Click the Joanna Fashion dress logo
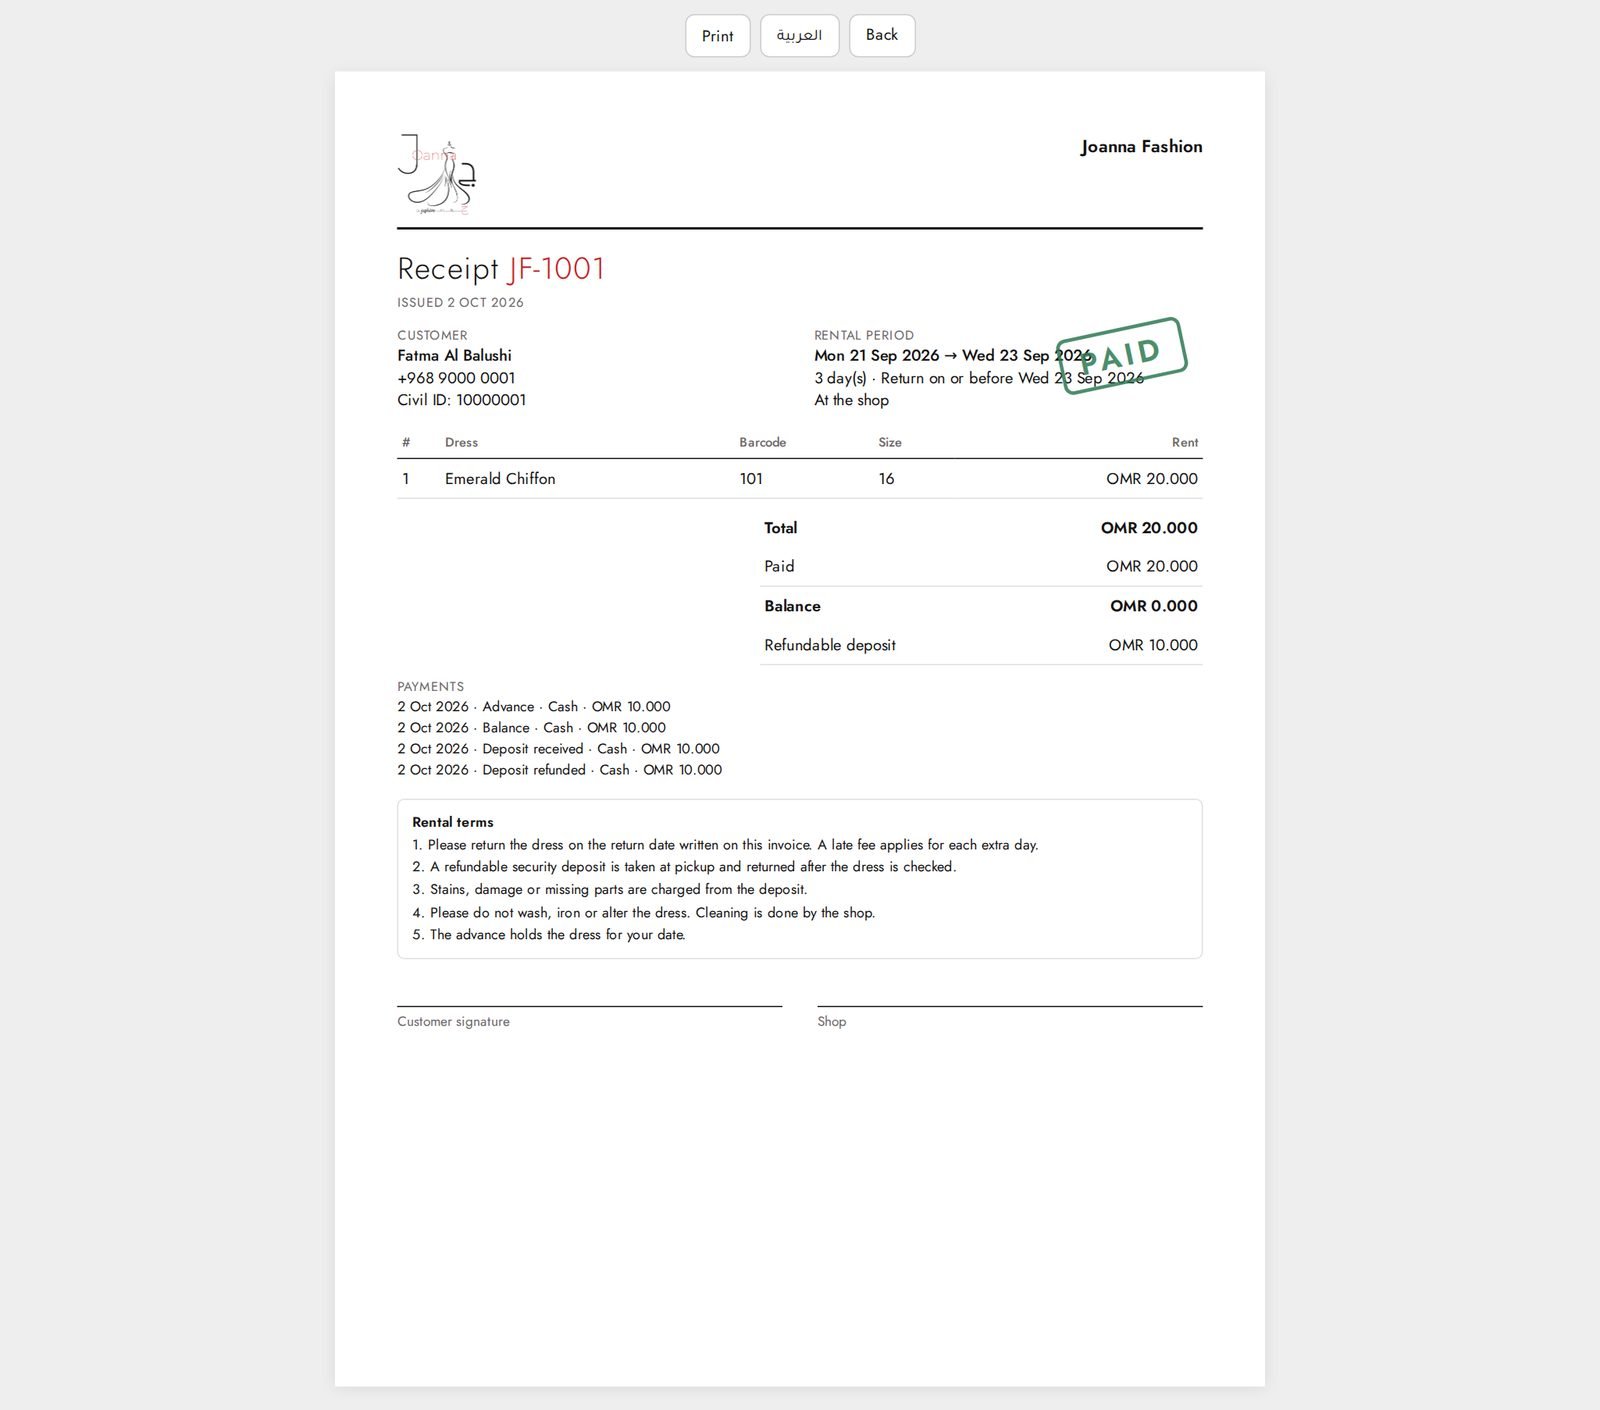Viewport: 1600px width, 1410px height. [438, 174]
